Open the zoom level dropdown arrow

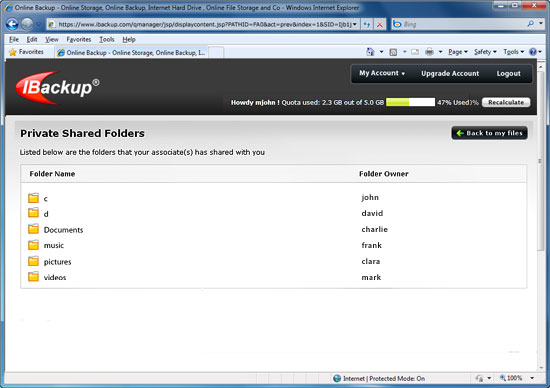pos(532,378)
